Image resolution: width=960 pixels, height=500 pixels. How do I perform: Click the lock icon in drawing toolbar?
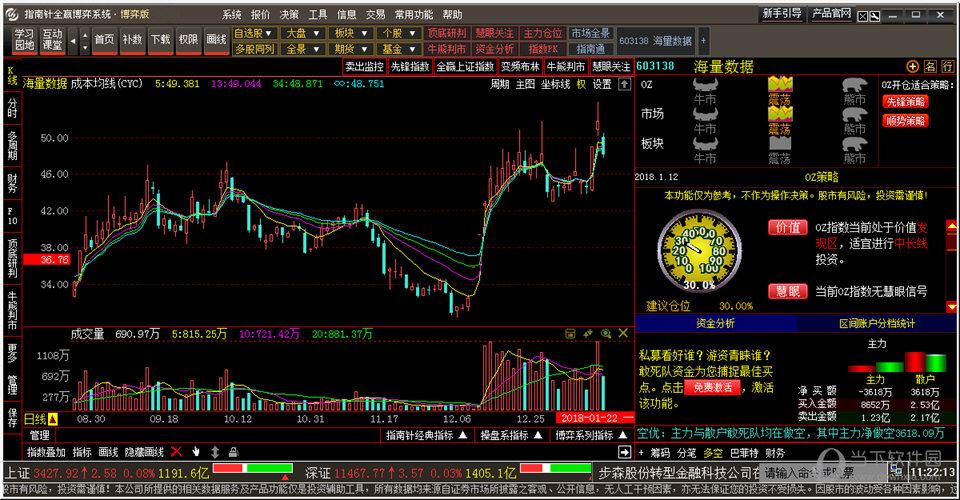click(233, 452)
